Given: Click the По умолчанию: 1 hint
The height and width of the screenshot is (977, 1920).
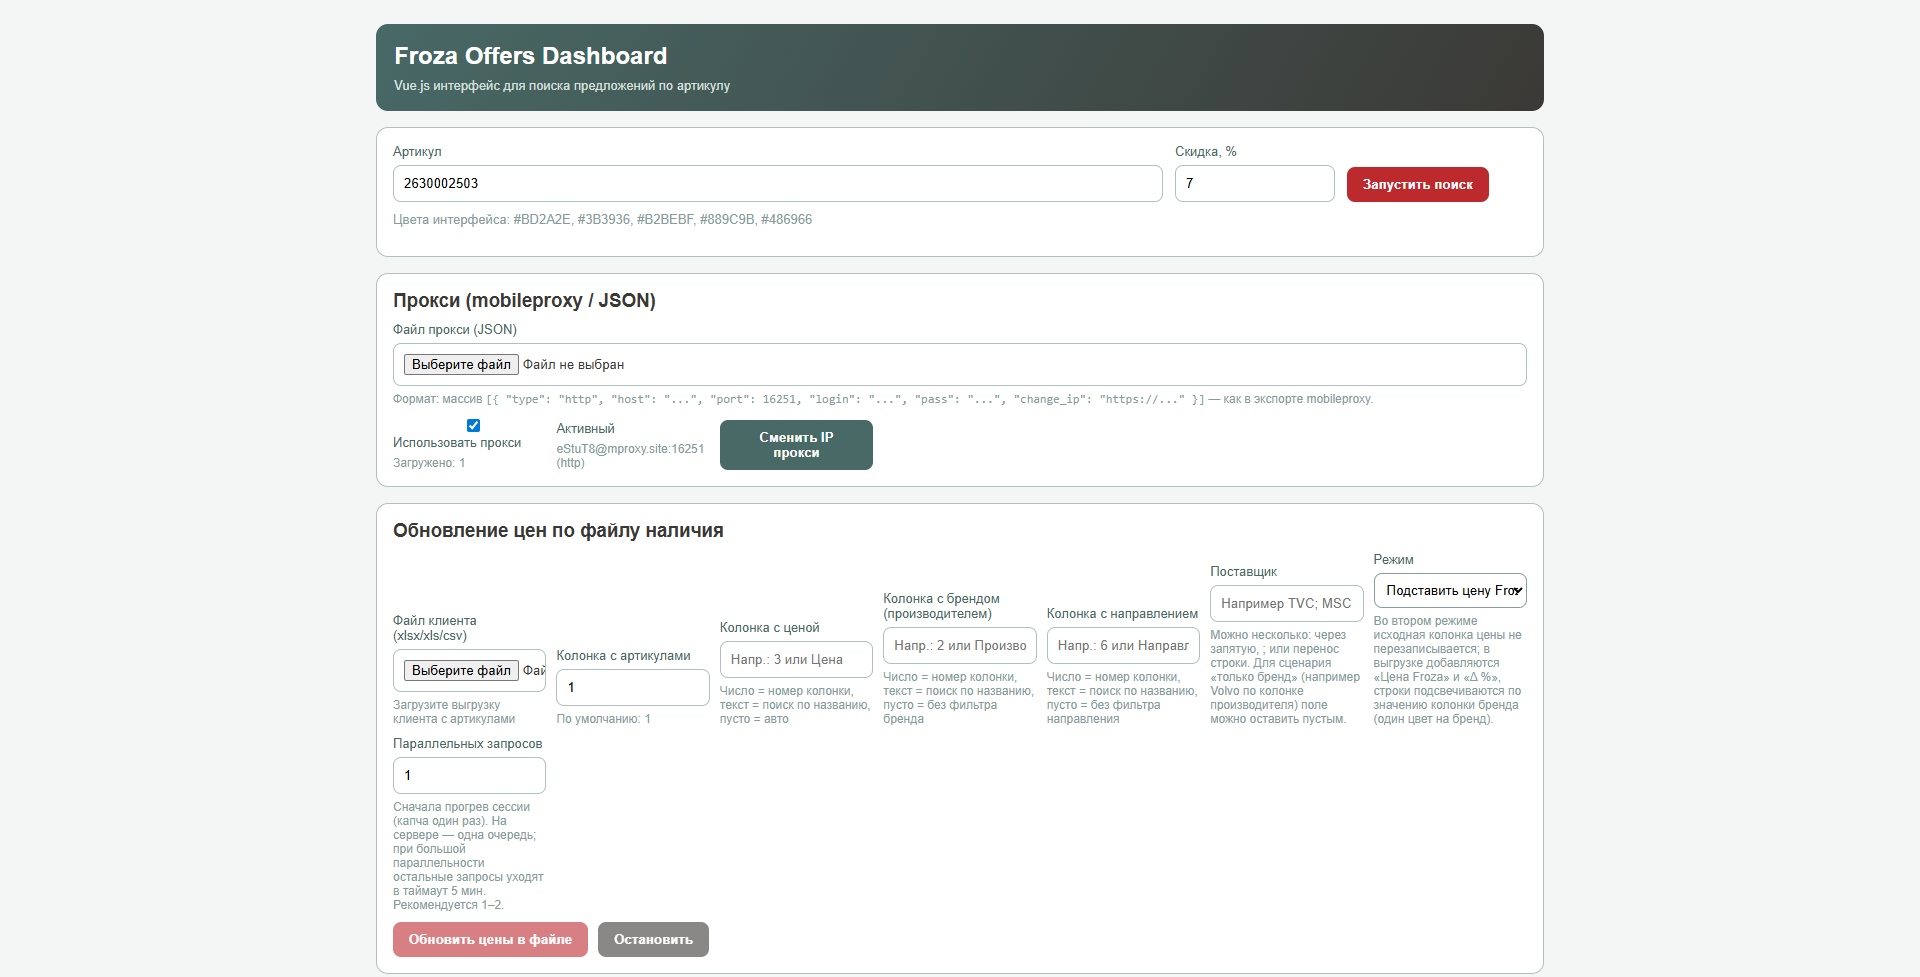Looking at the screenshot, I should (x=603, y=720).
